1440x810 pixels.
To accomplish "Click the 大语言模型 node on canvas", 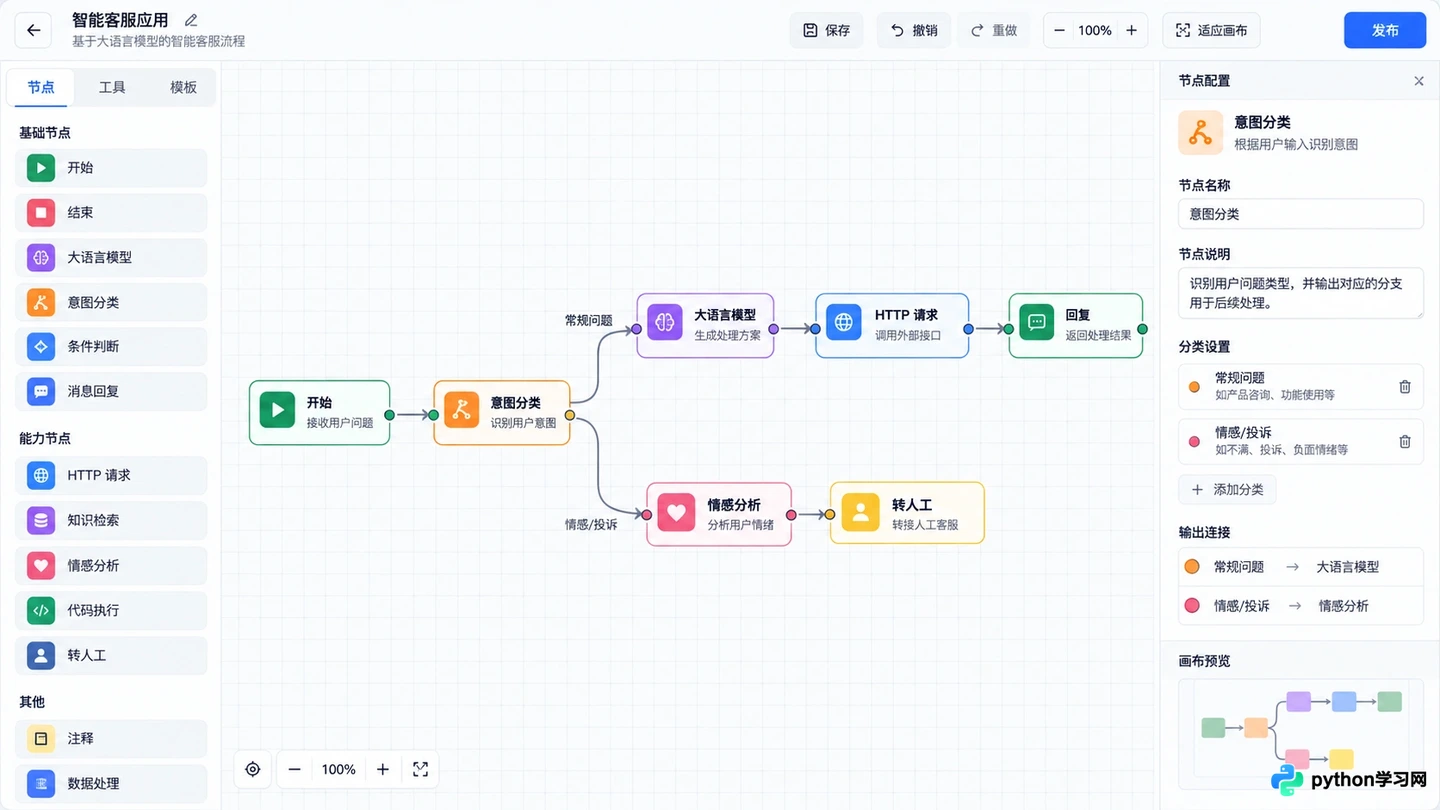I will [706, 325].
